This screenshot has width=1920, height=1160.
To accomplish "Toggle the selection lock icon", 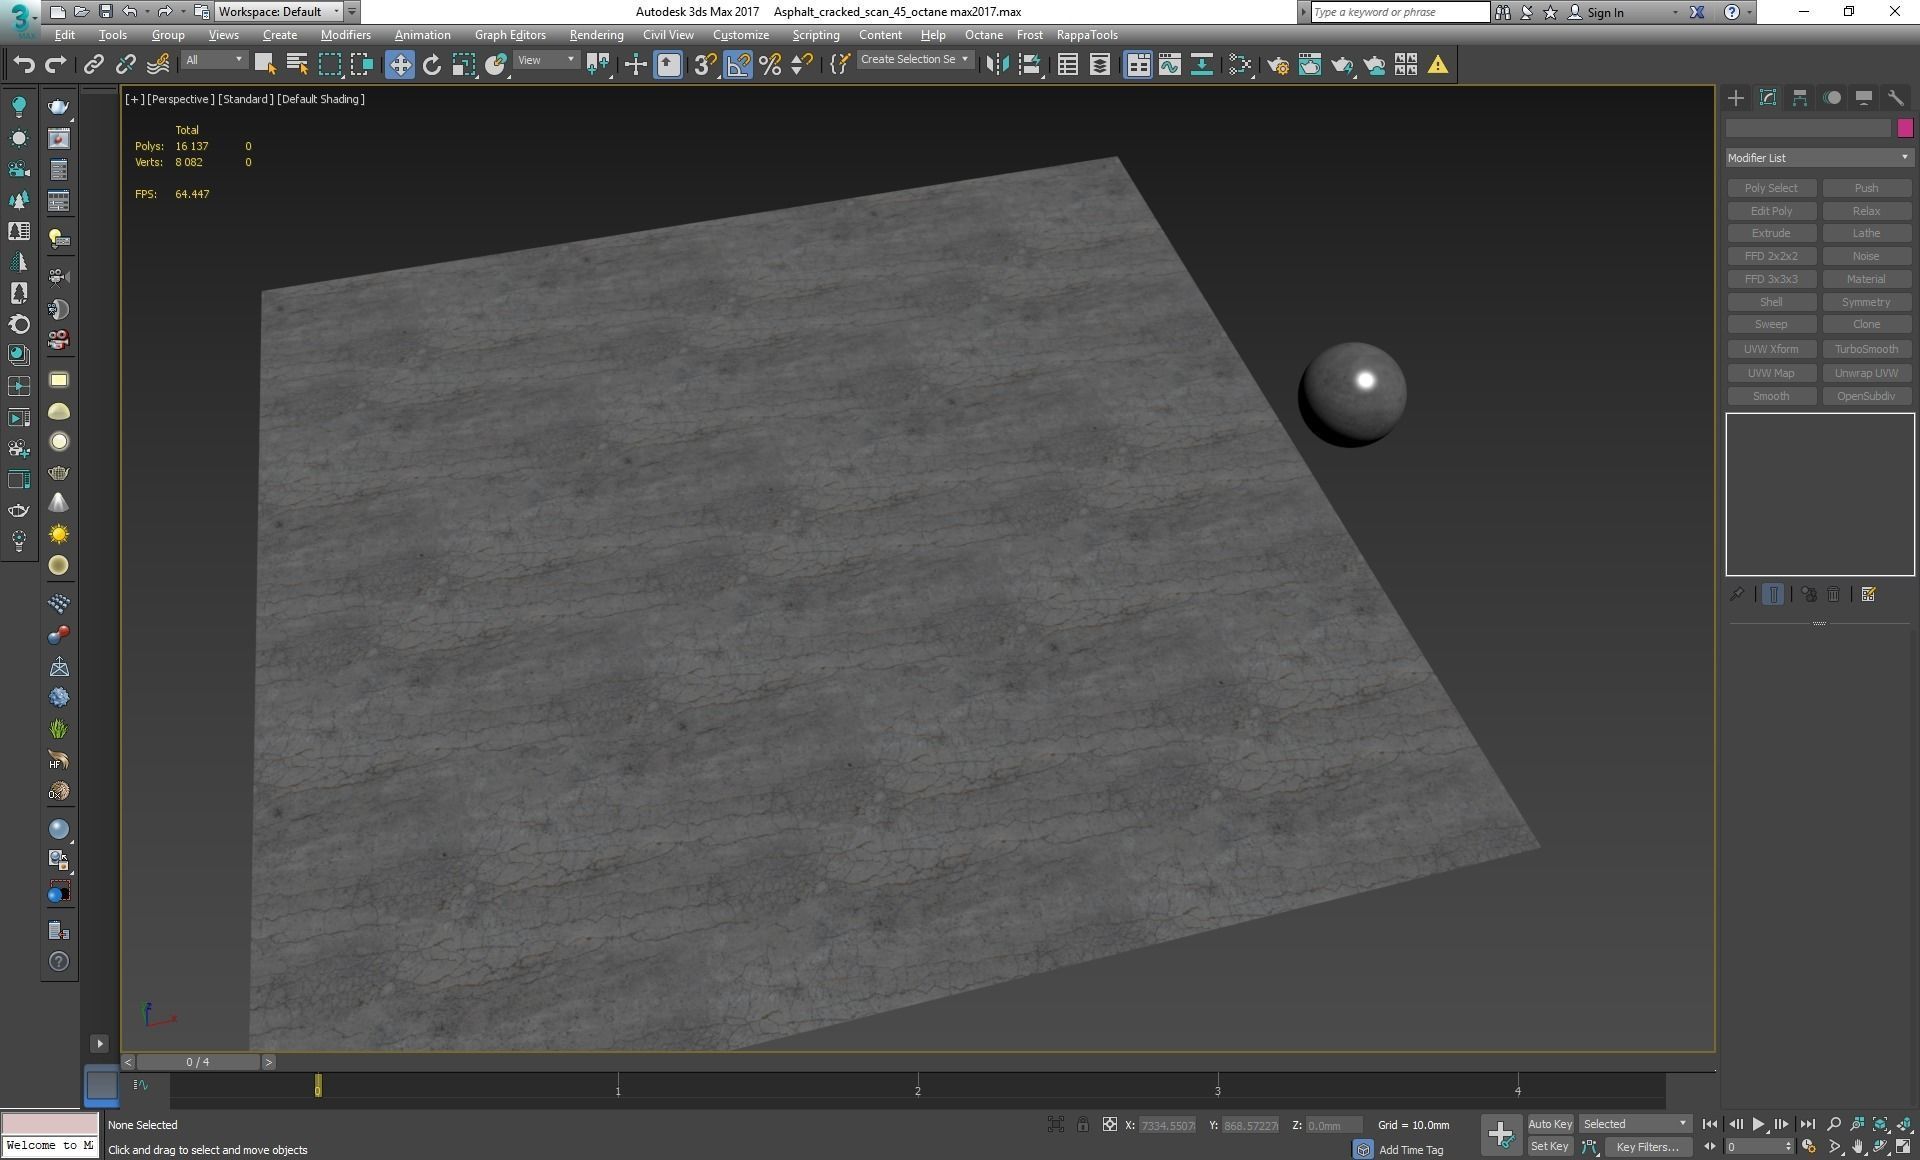I will click(1082, 1125).
